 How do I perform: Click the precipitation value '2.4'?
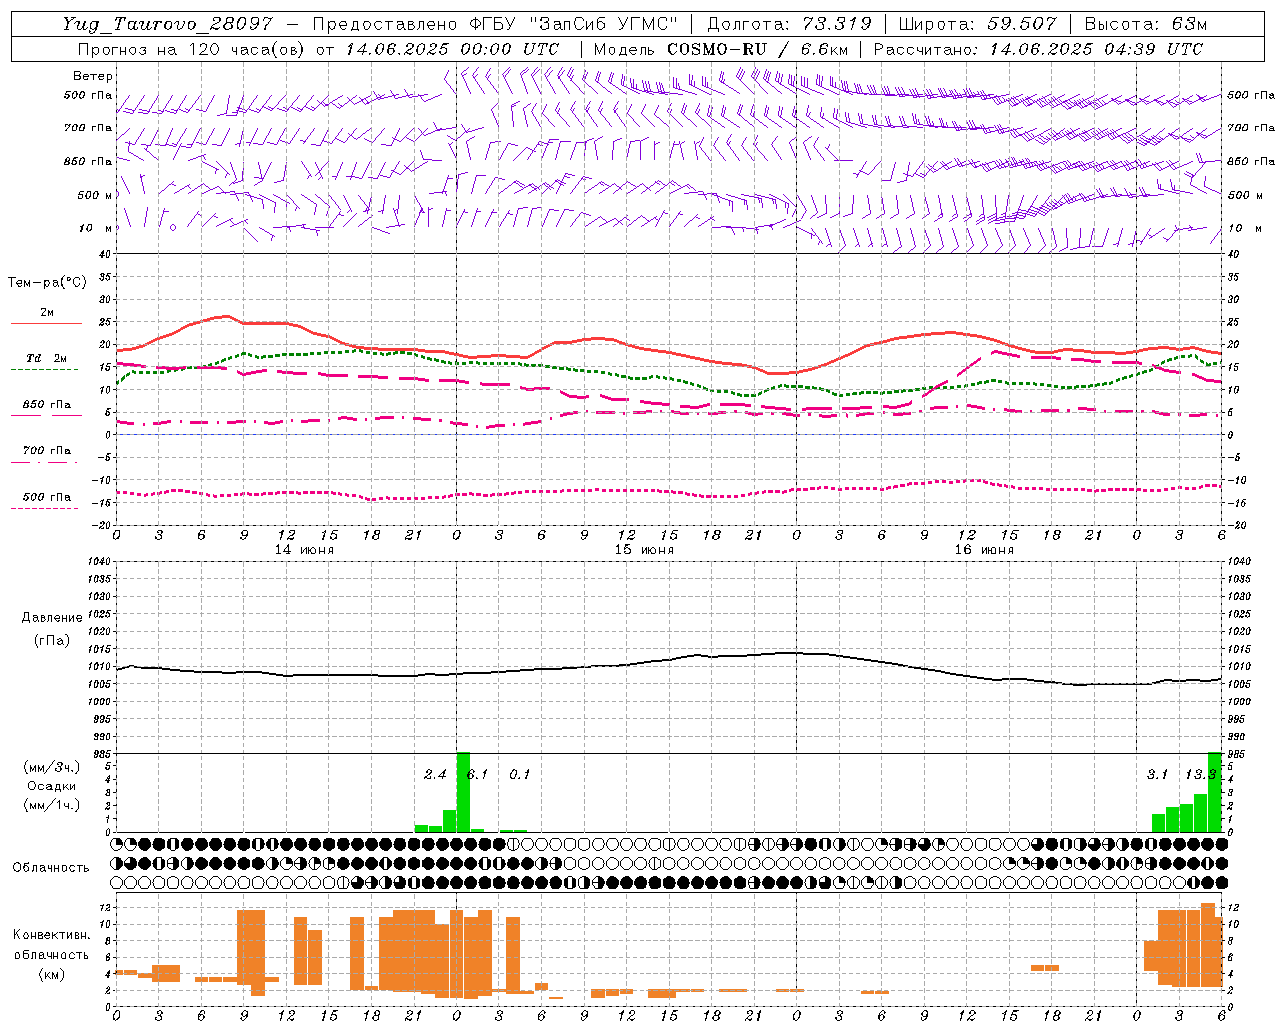coord(435,775)
